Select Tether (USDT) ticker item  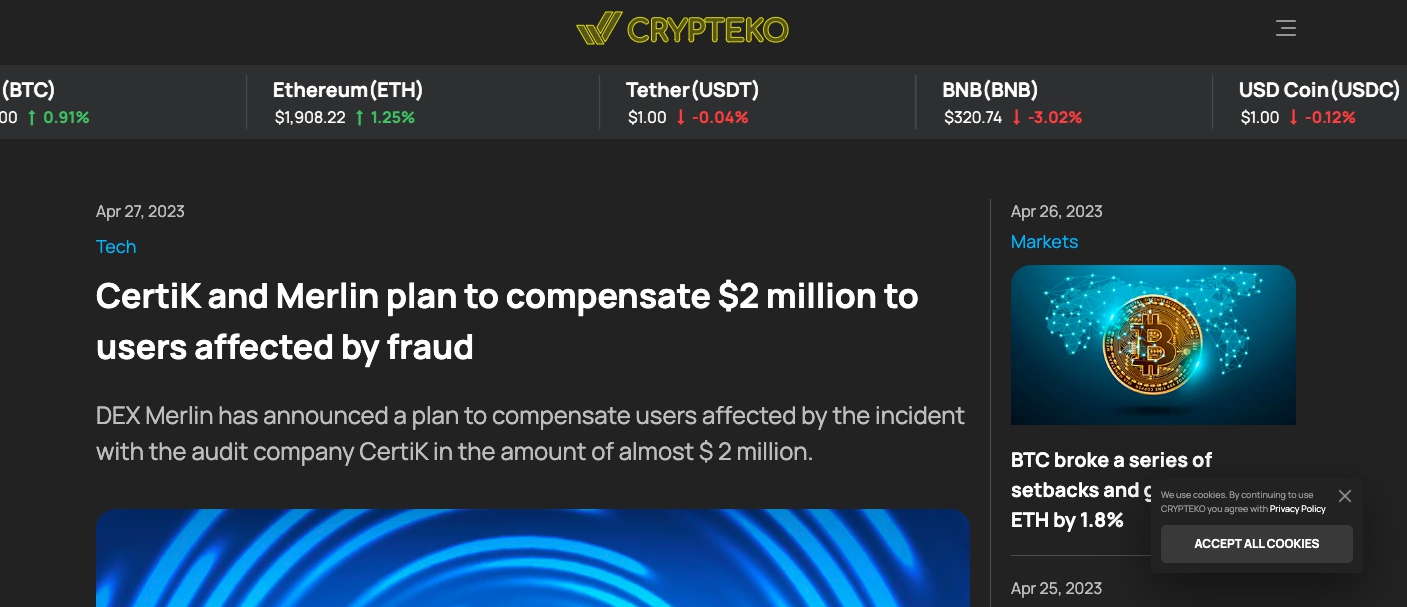692,102
